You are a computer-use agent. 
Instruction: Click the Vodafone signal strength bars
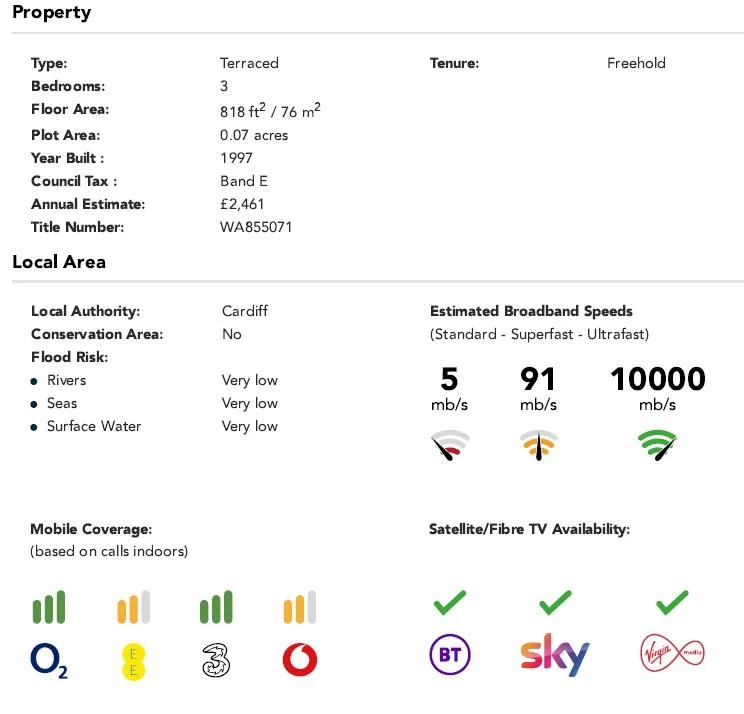click(x=300, y=607)
